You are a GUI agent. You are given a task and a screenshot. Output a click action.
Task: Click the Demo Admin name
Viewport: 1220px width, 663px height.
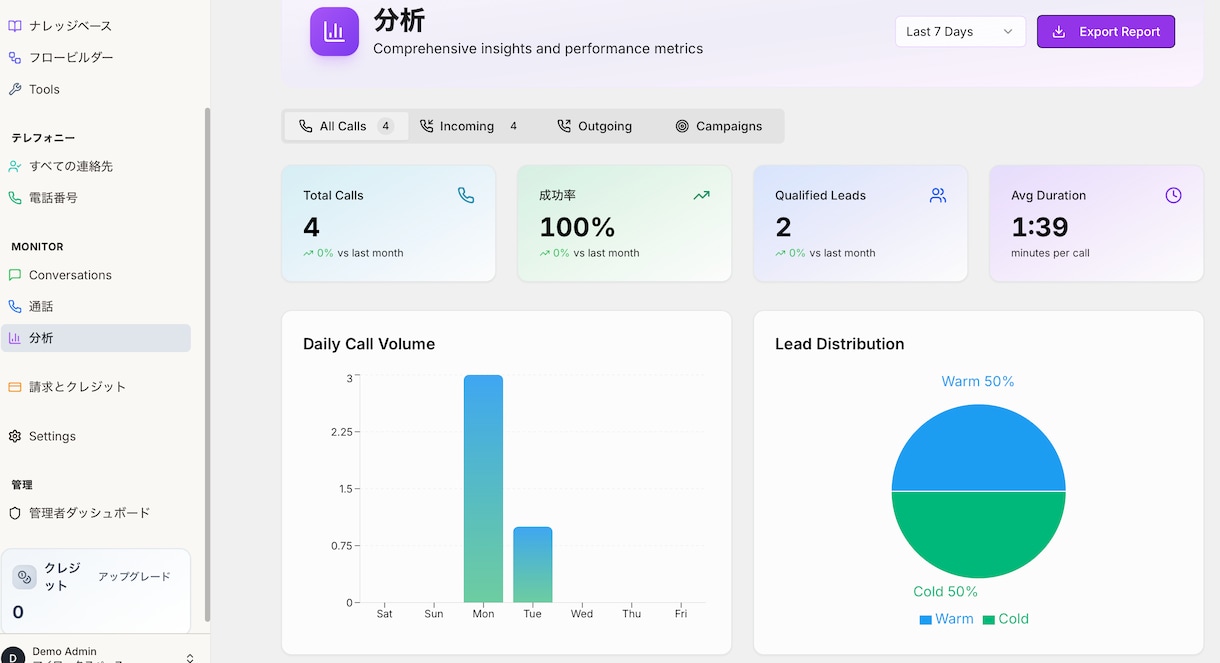click(65, 652)
